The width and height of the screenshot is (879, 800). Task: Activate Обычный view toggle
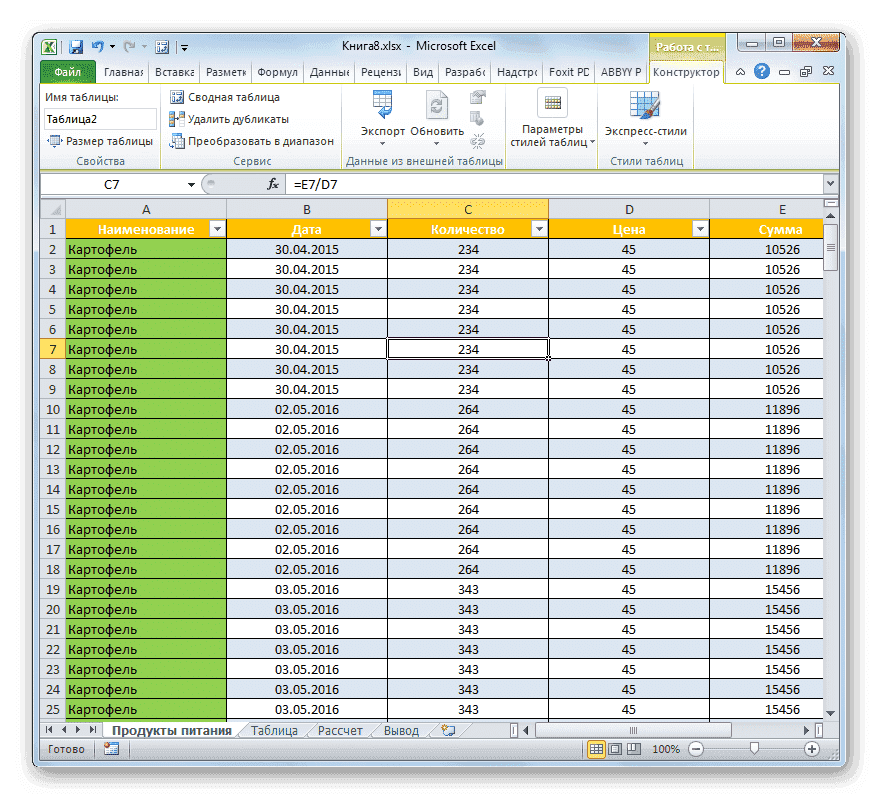coord(596,750)
